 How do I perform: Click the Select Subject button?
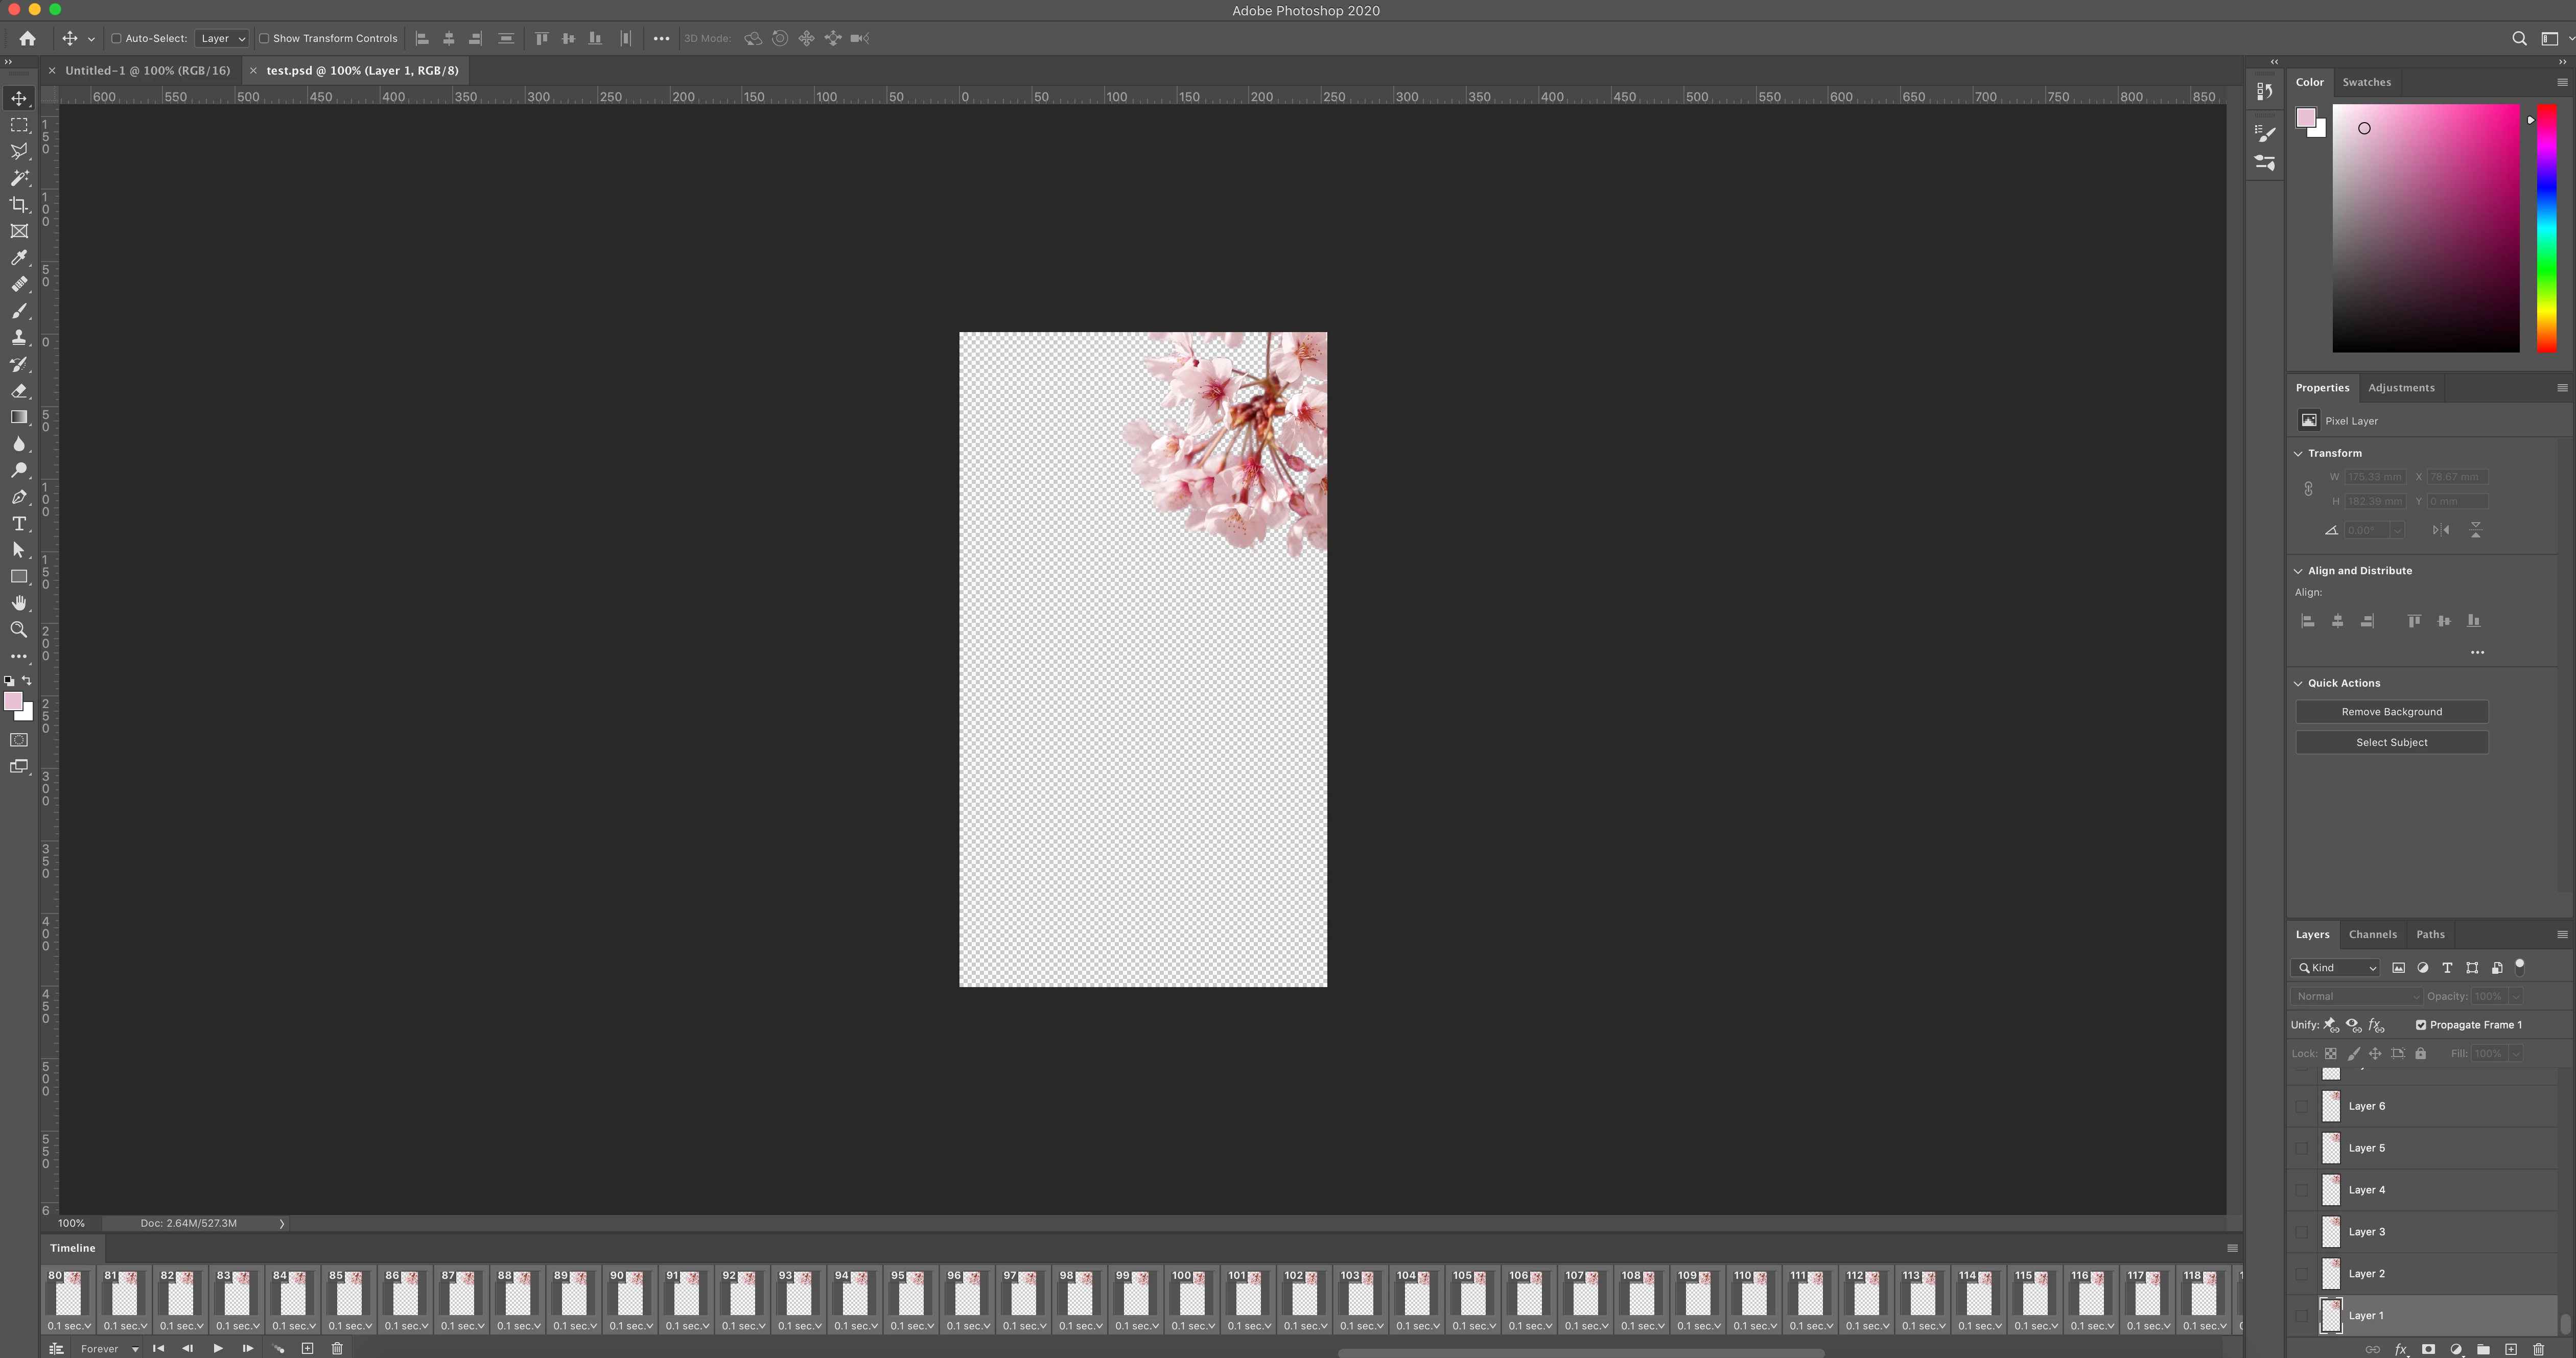[2391, 742]
